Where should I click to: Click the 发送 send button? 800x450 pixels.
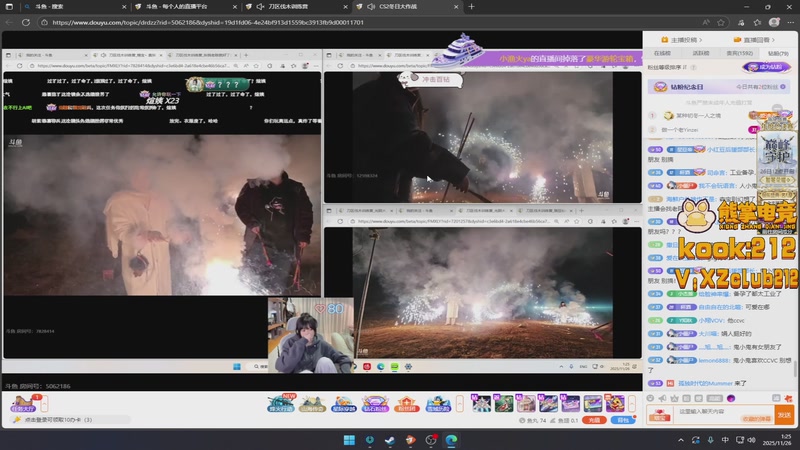[785, 415]
